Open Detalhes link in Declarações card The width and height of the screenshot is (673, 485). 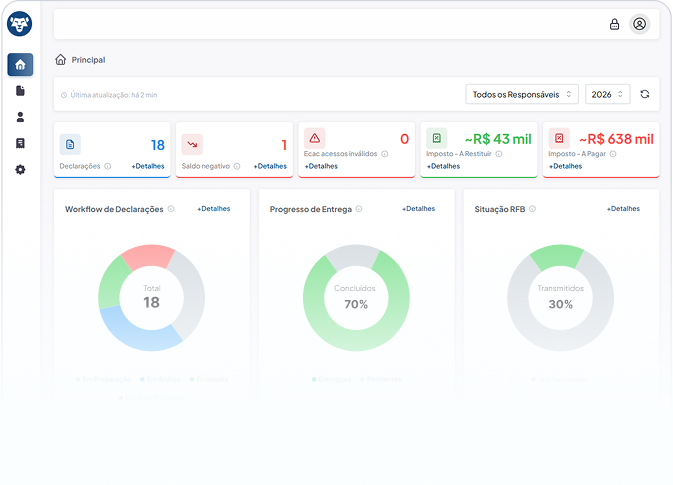(x=148, y=166)
